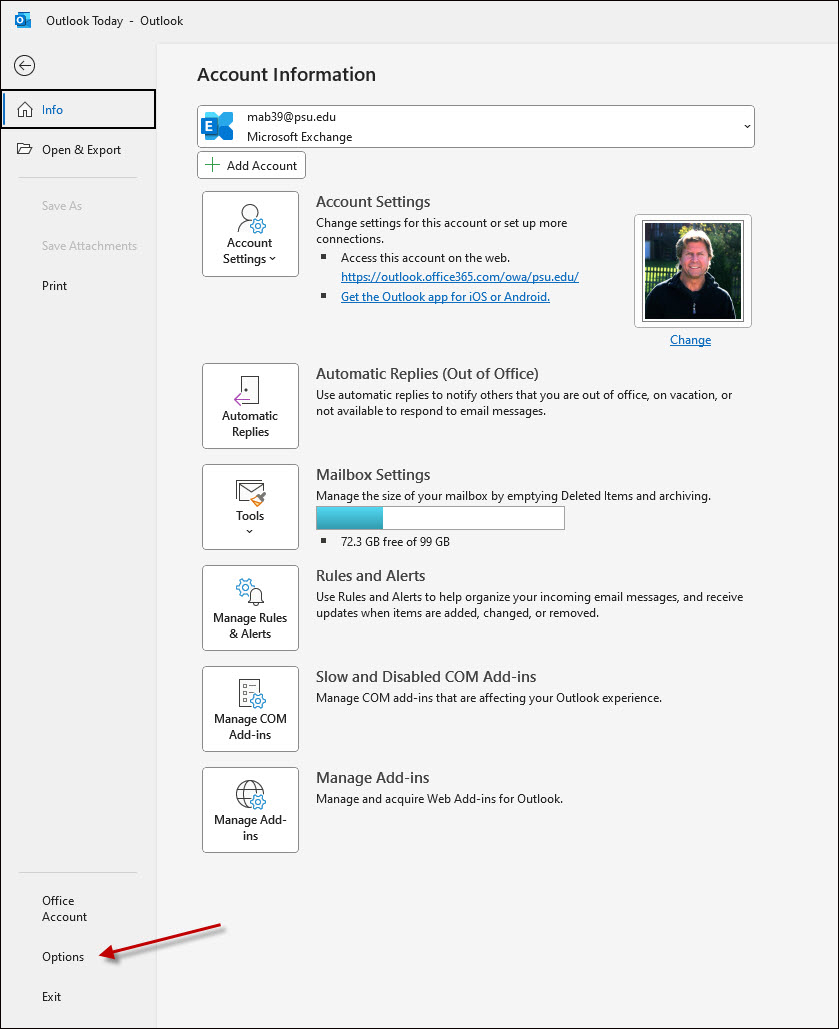
Task: Open Account Settings person-gear button
Action: click(250, 234)
